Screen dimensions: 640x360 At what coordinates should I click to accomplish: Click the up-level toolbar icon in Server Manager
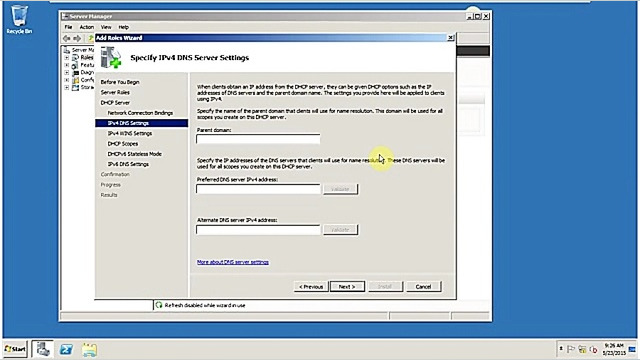pyautogui.click(x=91, y=38)
